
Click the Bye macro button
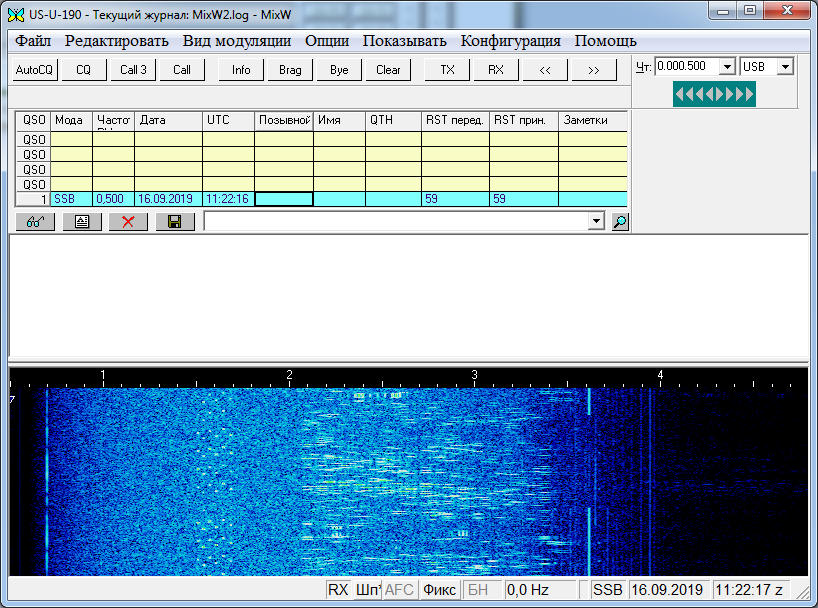(x=339, y=70)
